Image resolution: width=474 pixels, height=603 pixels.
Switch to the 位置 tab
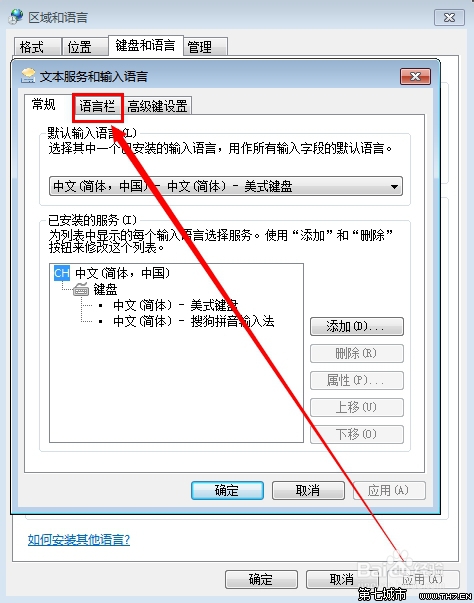point(85,47)
